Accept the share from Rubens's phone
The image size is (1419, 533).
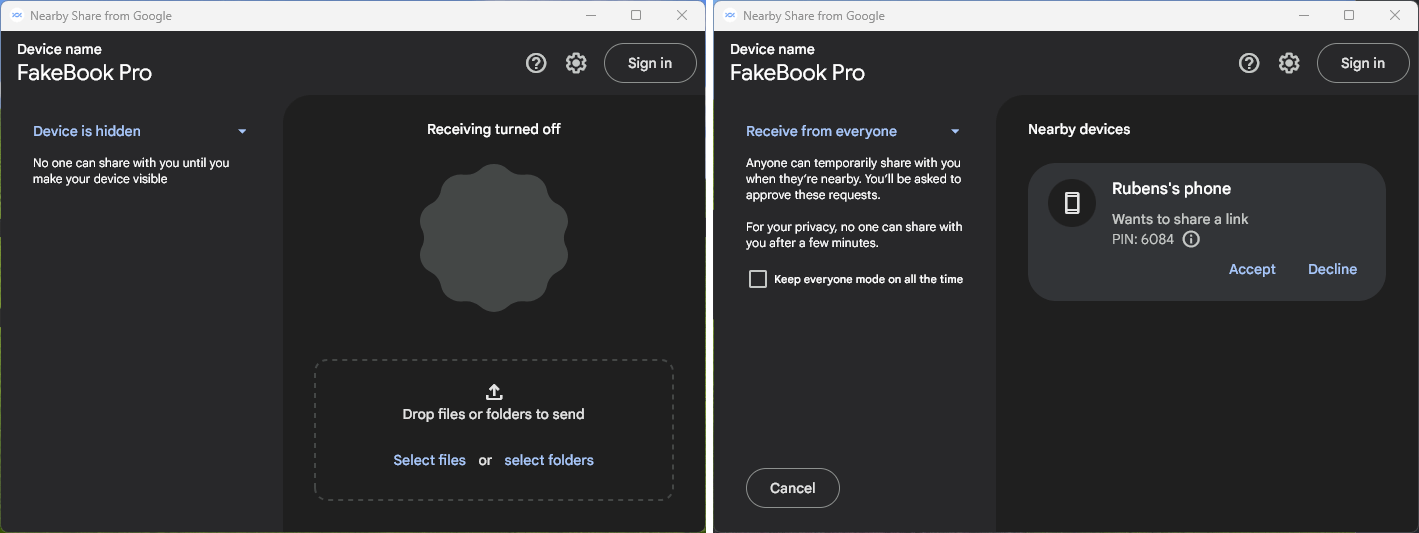click(x=1252, y=269)
